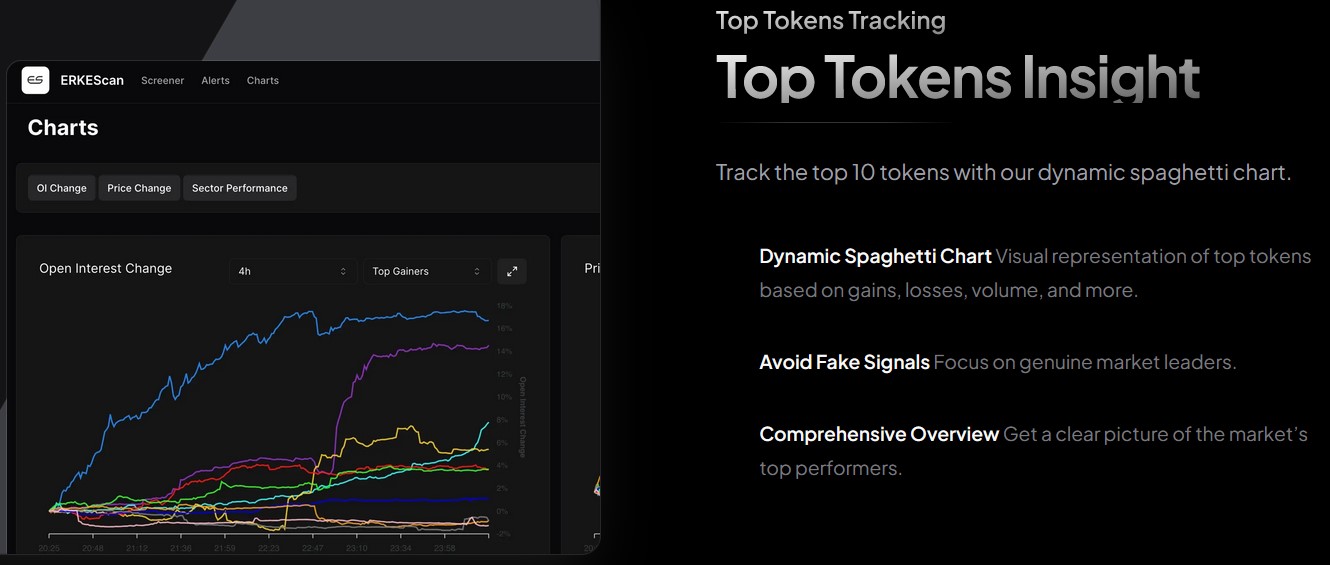Open the 4h timeframe dropdown
The width and height of the screenshot is (1330, 565).
tap(292, 271)
